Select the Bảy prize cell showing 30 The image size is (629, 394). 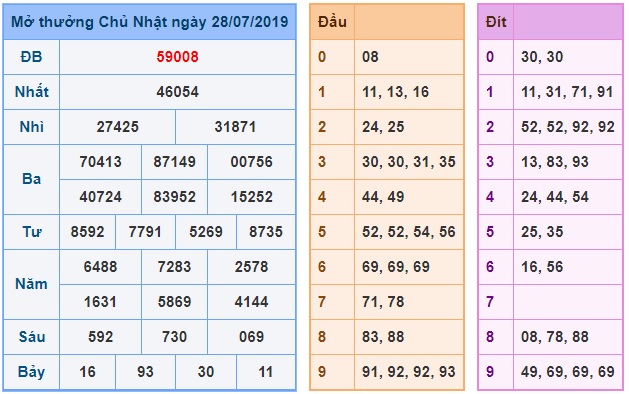tap(205, 372)
